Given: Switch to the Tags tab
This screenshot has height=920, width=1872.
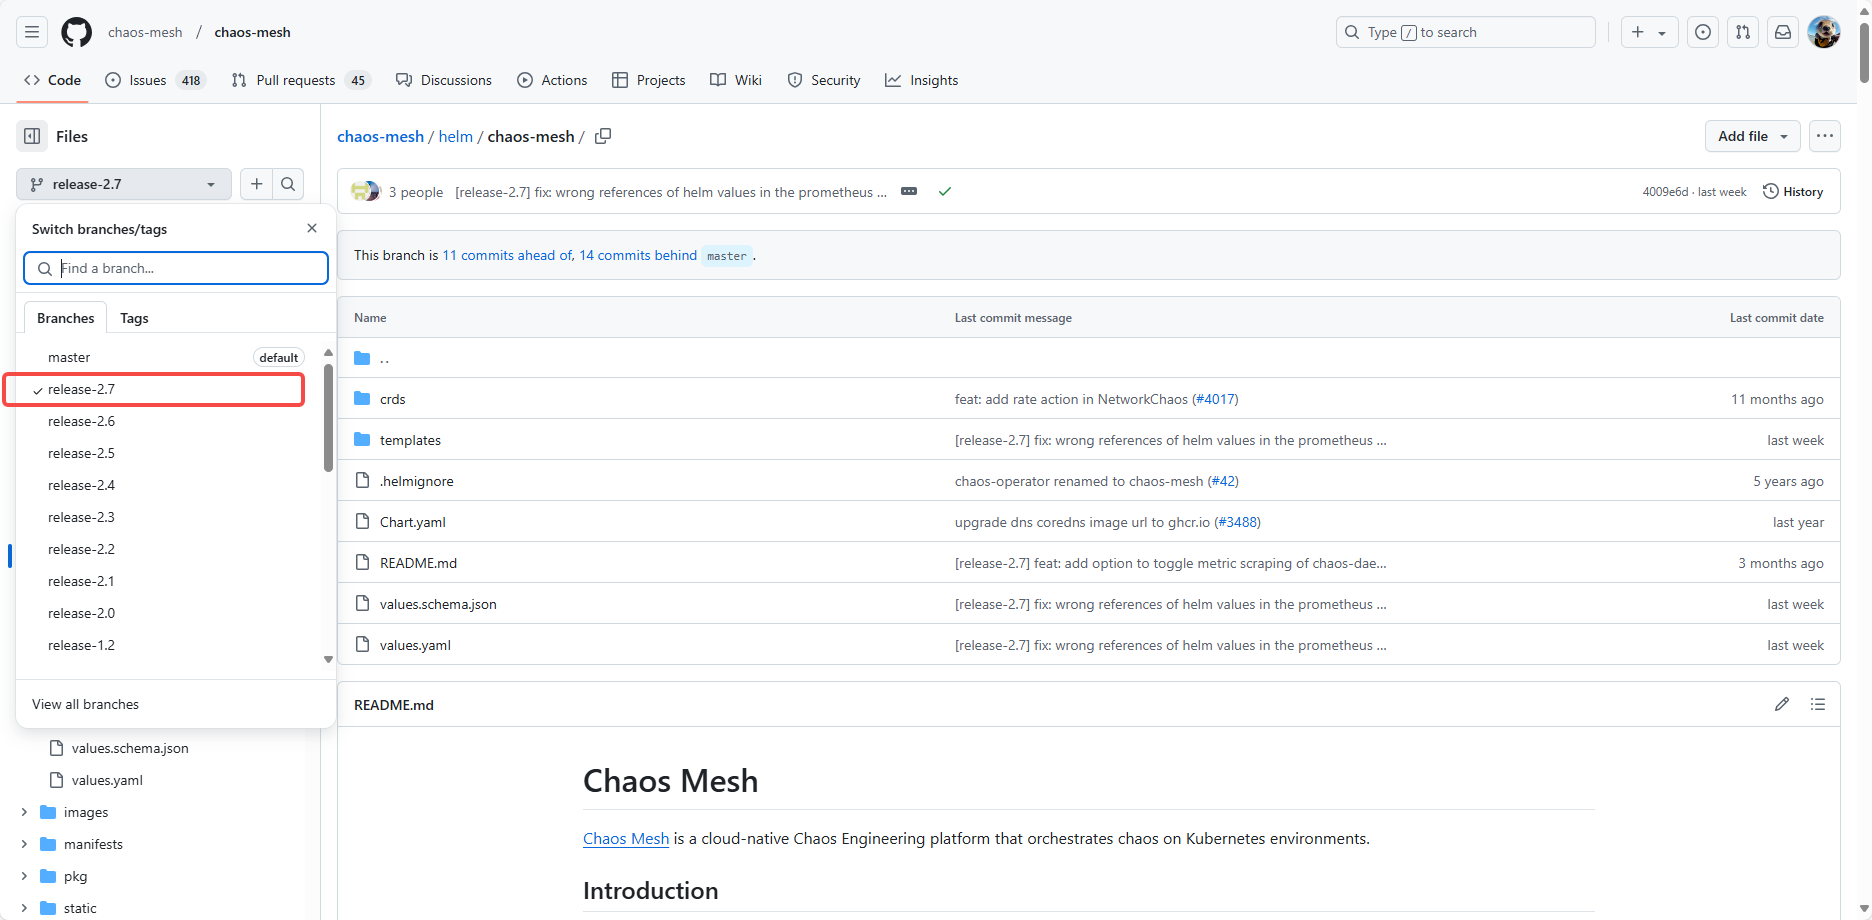Looking at the screenshot, I should (134, 318).
